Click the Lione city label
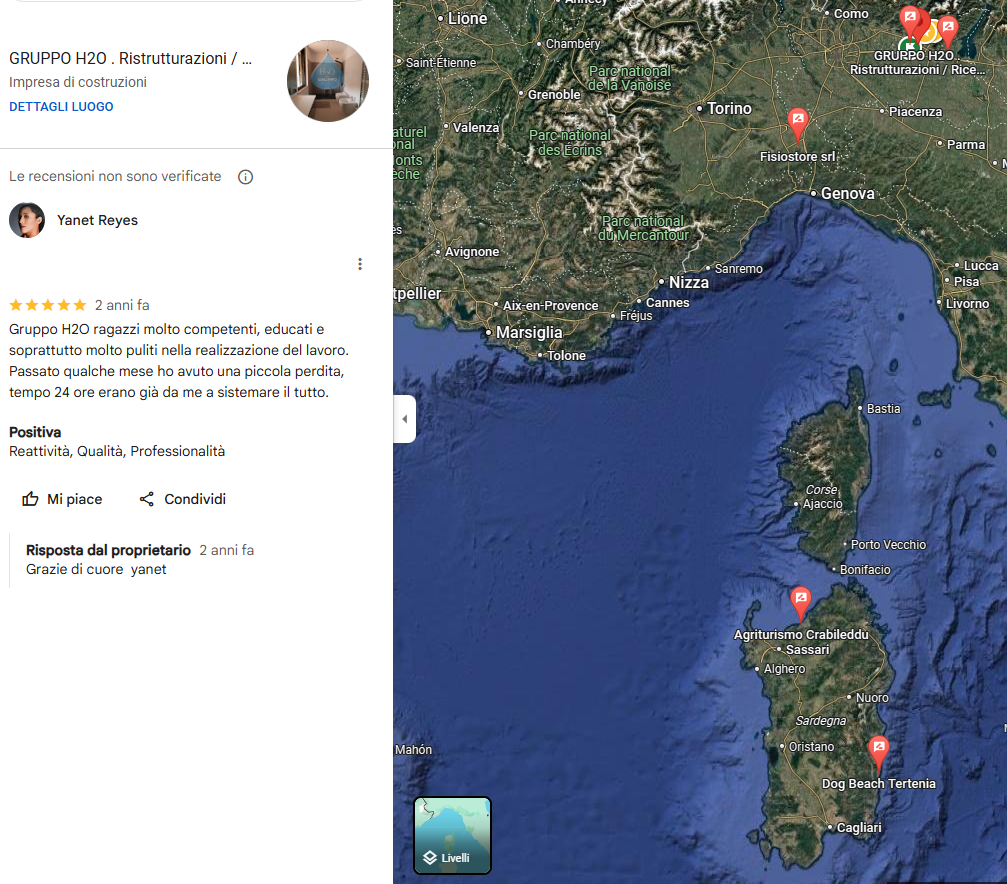Viewport: 1007px width, 884px height. [467, 19]
